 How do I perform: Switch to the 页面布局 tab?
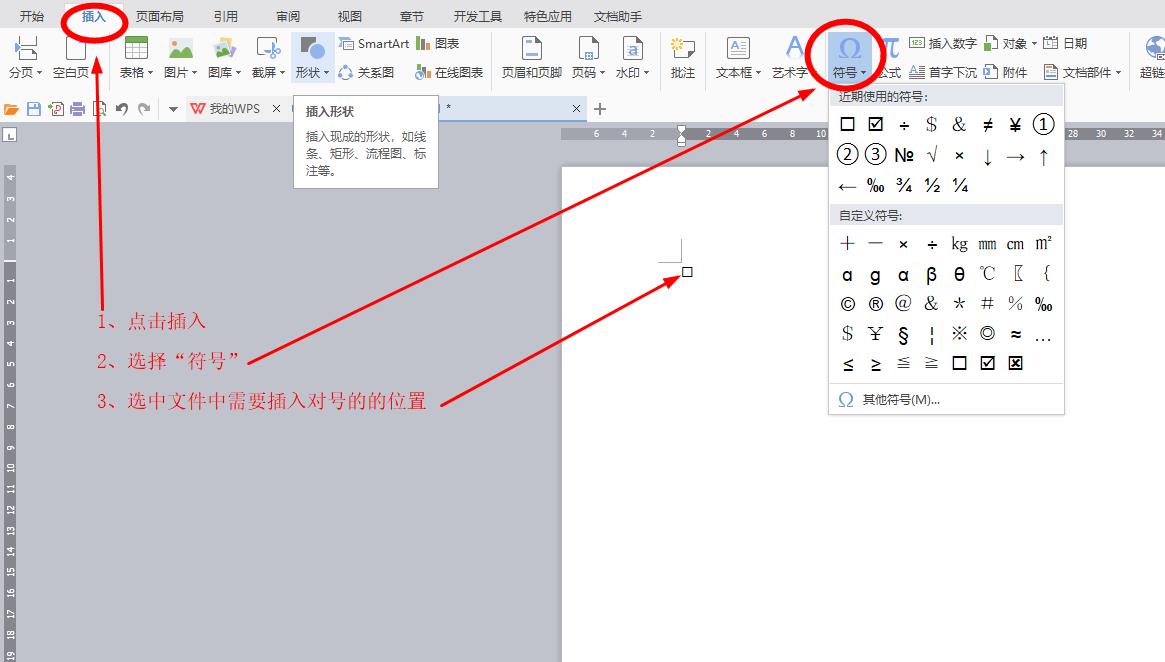(x=160, y=16)
